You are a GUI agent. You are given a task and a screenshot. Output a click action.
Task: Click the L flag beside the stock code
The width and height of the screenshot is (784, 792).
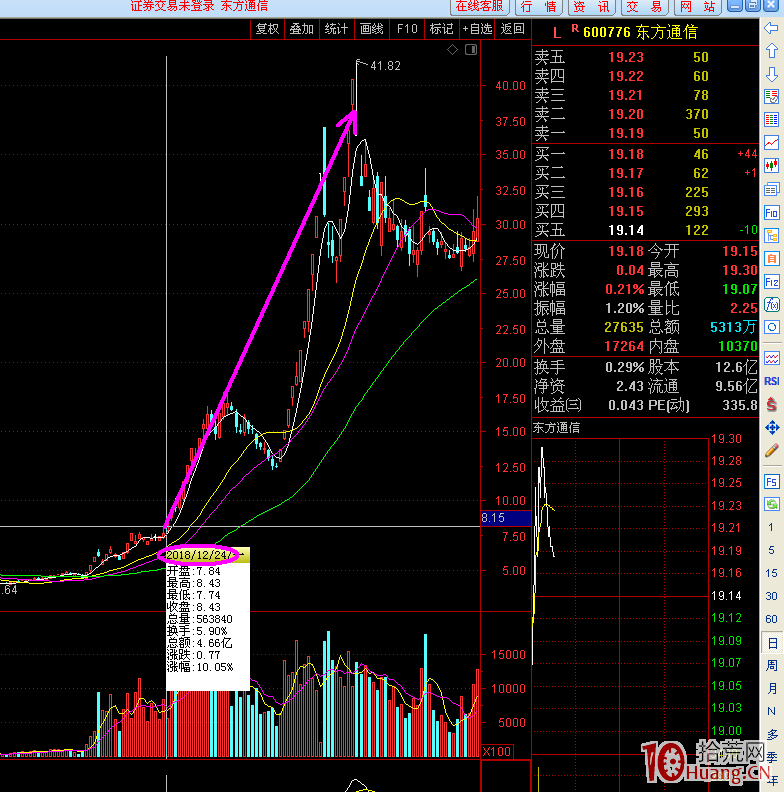[x=557, y=33]
